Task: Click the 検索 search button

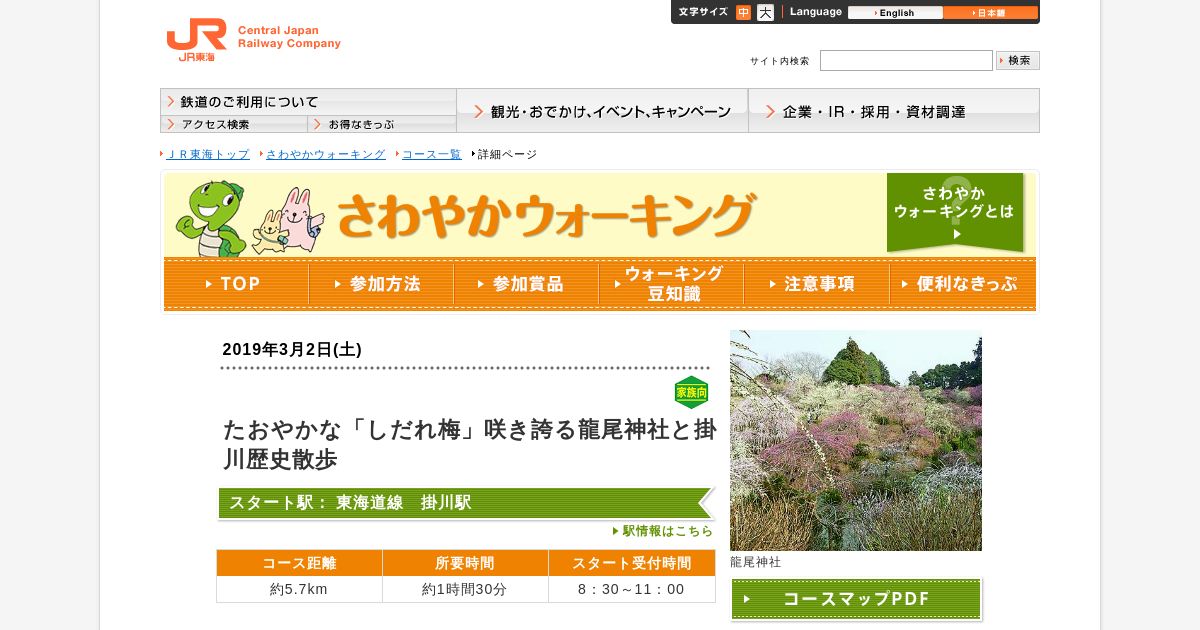Action: pos(1018,60)
